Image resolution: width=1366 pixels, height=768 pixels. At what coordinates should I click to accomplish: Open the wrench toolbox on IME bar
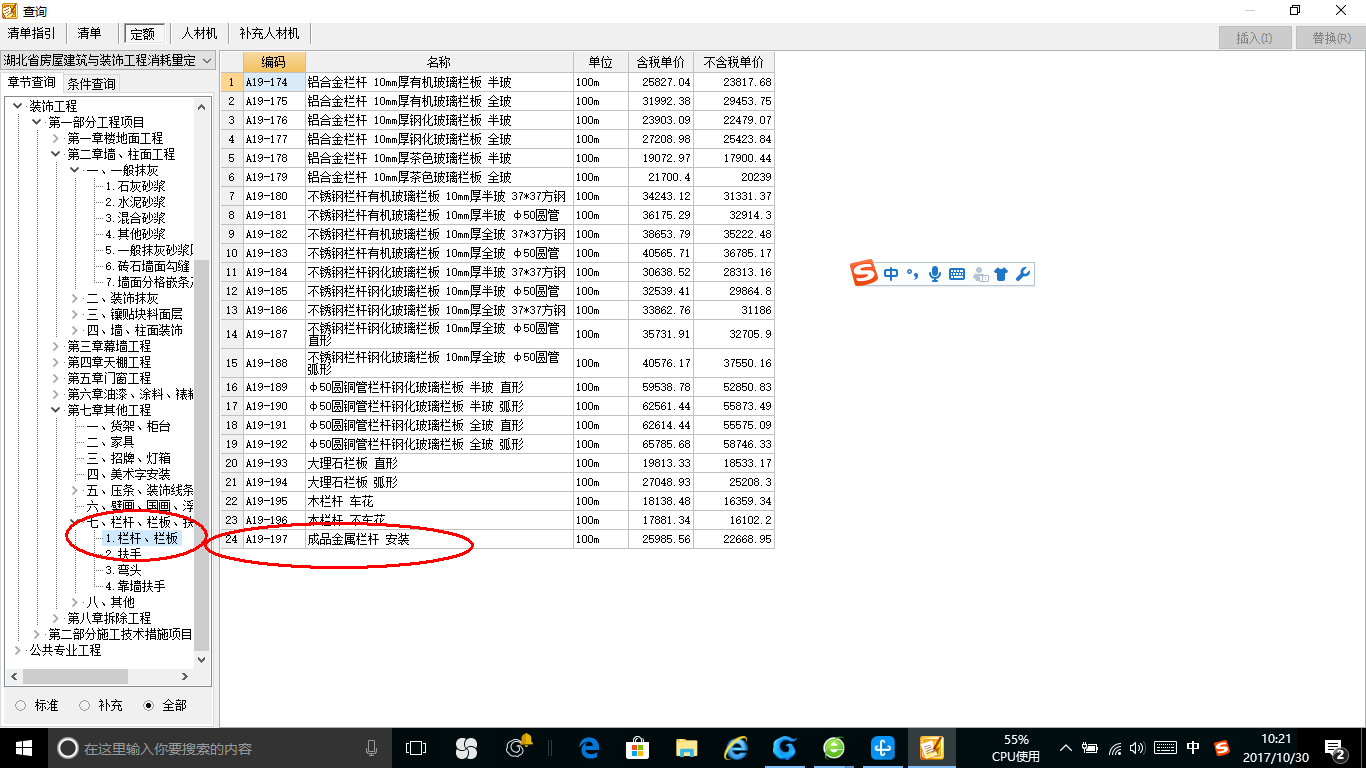(1022, 274)
